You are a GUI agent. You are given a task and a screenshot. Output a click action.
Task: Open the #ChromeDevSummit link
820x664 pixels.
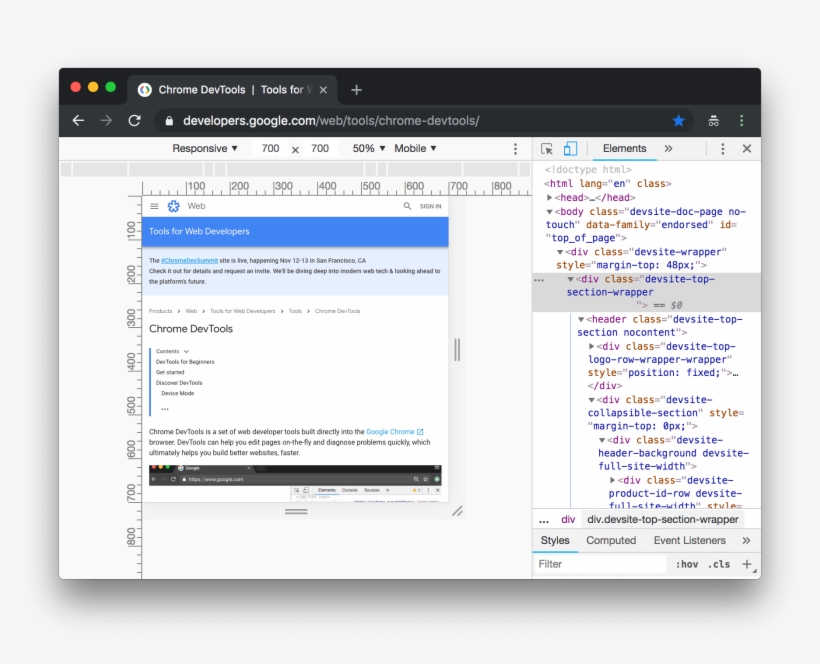(189, 260)
